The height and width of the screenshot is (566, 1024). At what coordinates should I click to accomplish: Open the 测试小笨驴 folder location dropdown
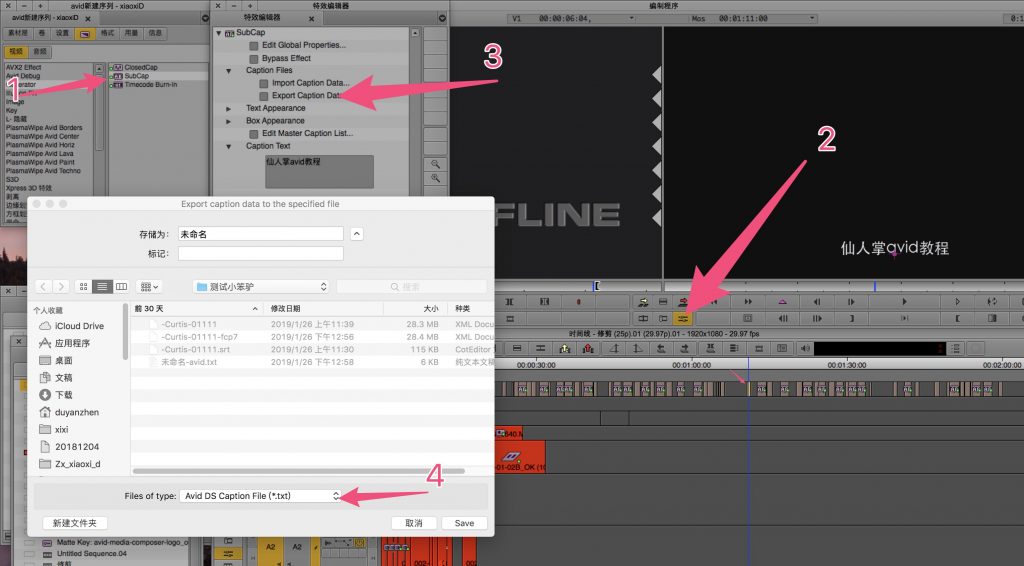point(261,287)
